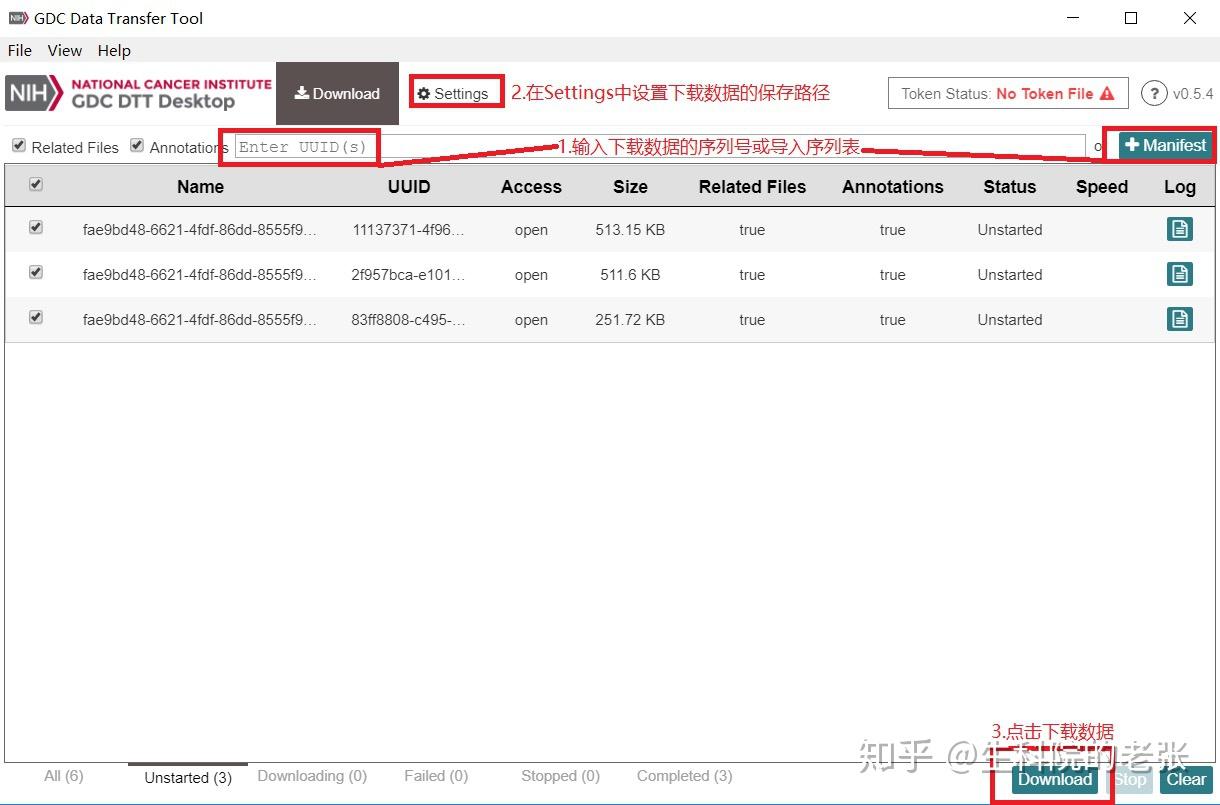The image size is (1220, 805).
Task: Click the No Token File warning icon
Action: click(1108, 93)
